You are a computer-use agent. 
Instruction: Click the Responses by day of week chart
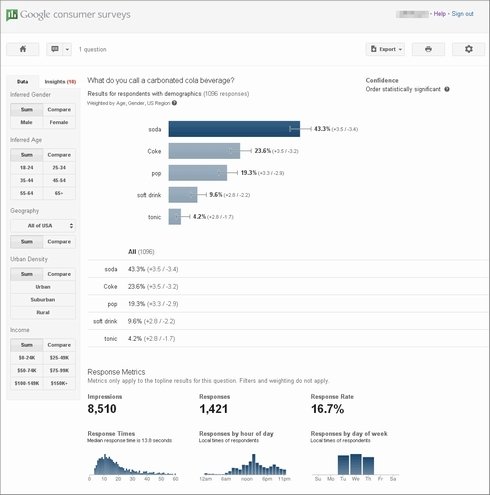tap(356, 464)
